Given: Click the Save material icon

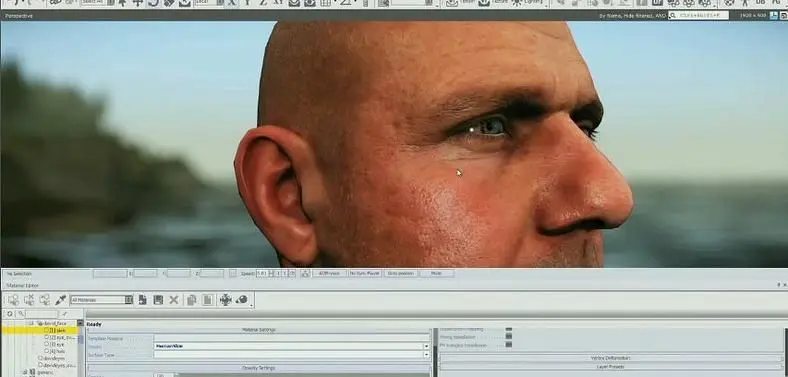Looking at the screenshot, I should 158,300.
